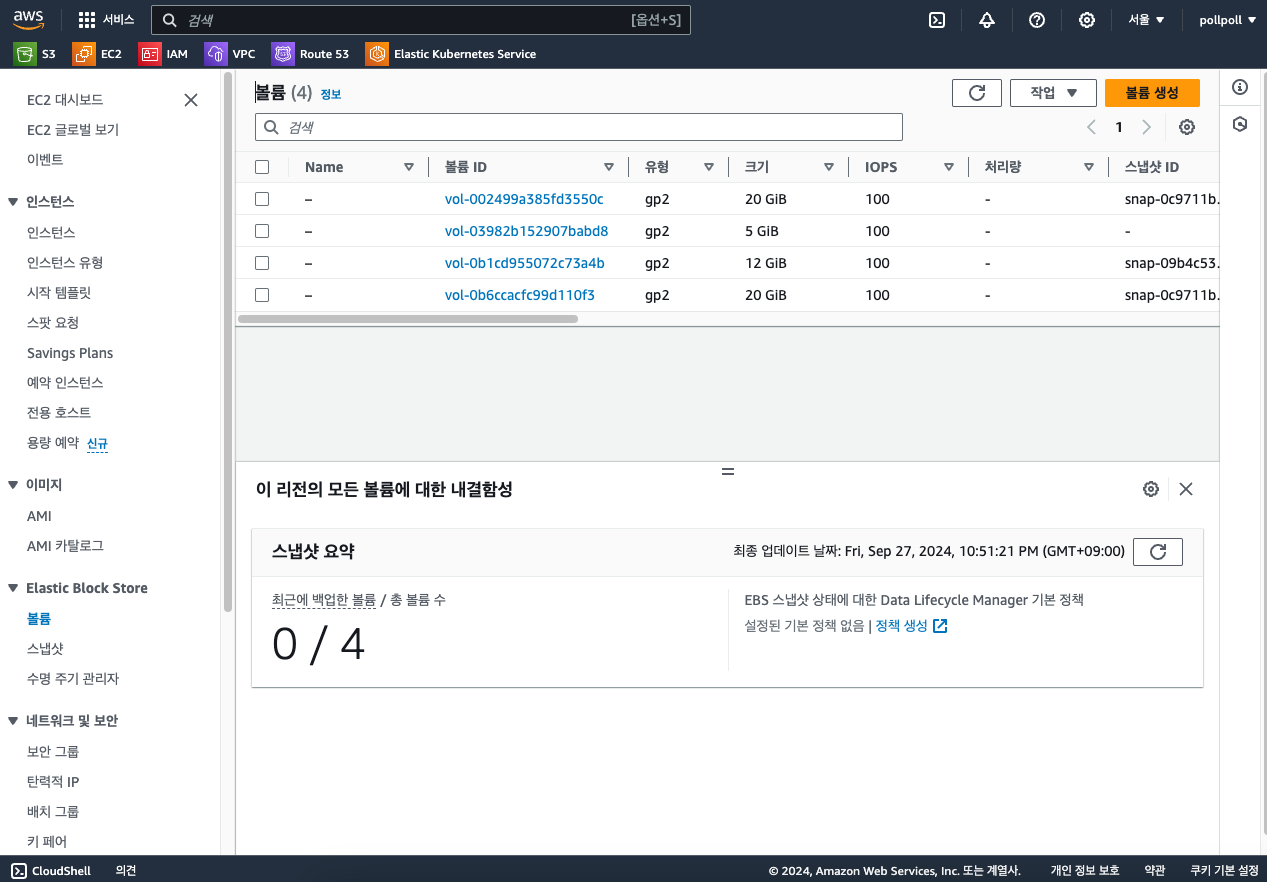The height and width of the screenshot is (882, 1267).
Task: Sort by 크기 column arrow
Action: pos(829,167)
